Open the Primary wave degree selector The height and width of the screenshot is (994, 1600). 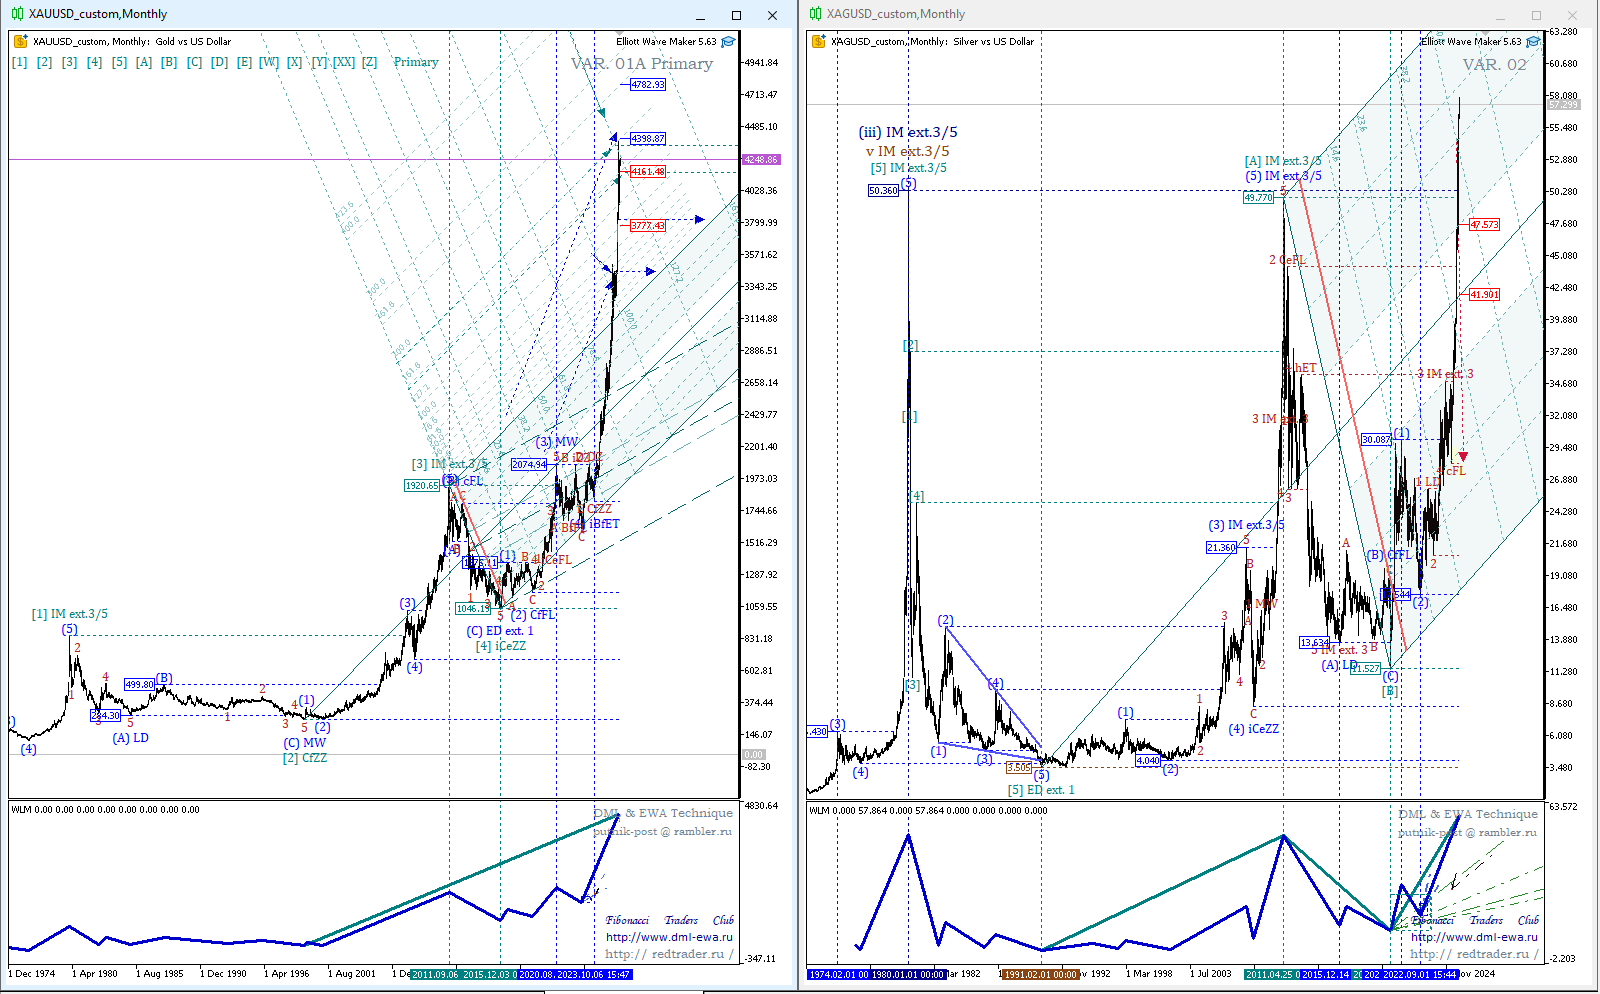pos(416,62)
